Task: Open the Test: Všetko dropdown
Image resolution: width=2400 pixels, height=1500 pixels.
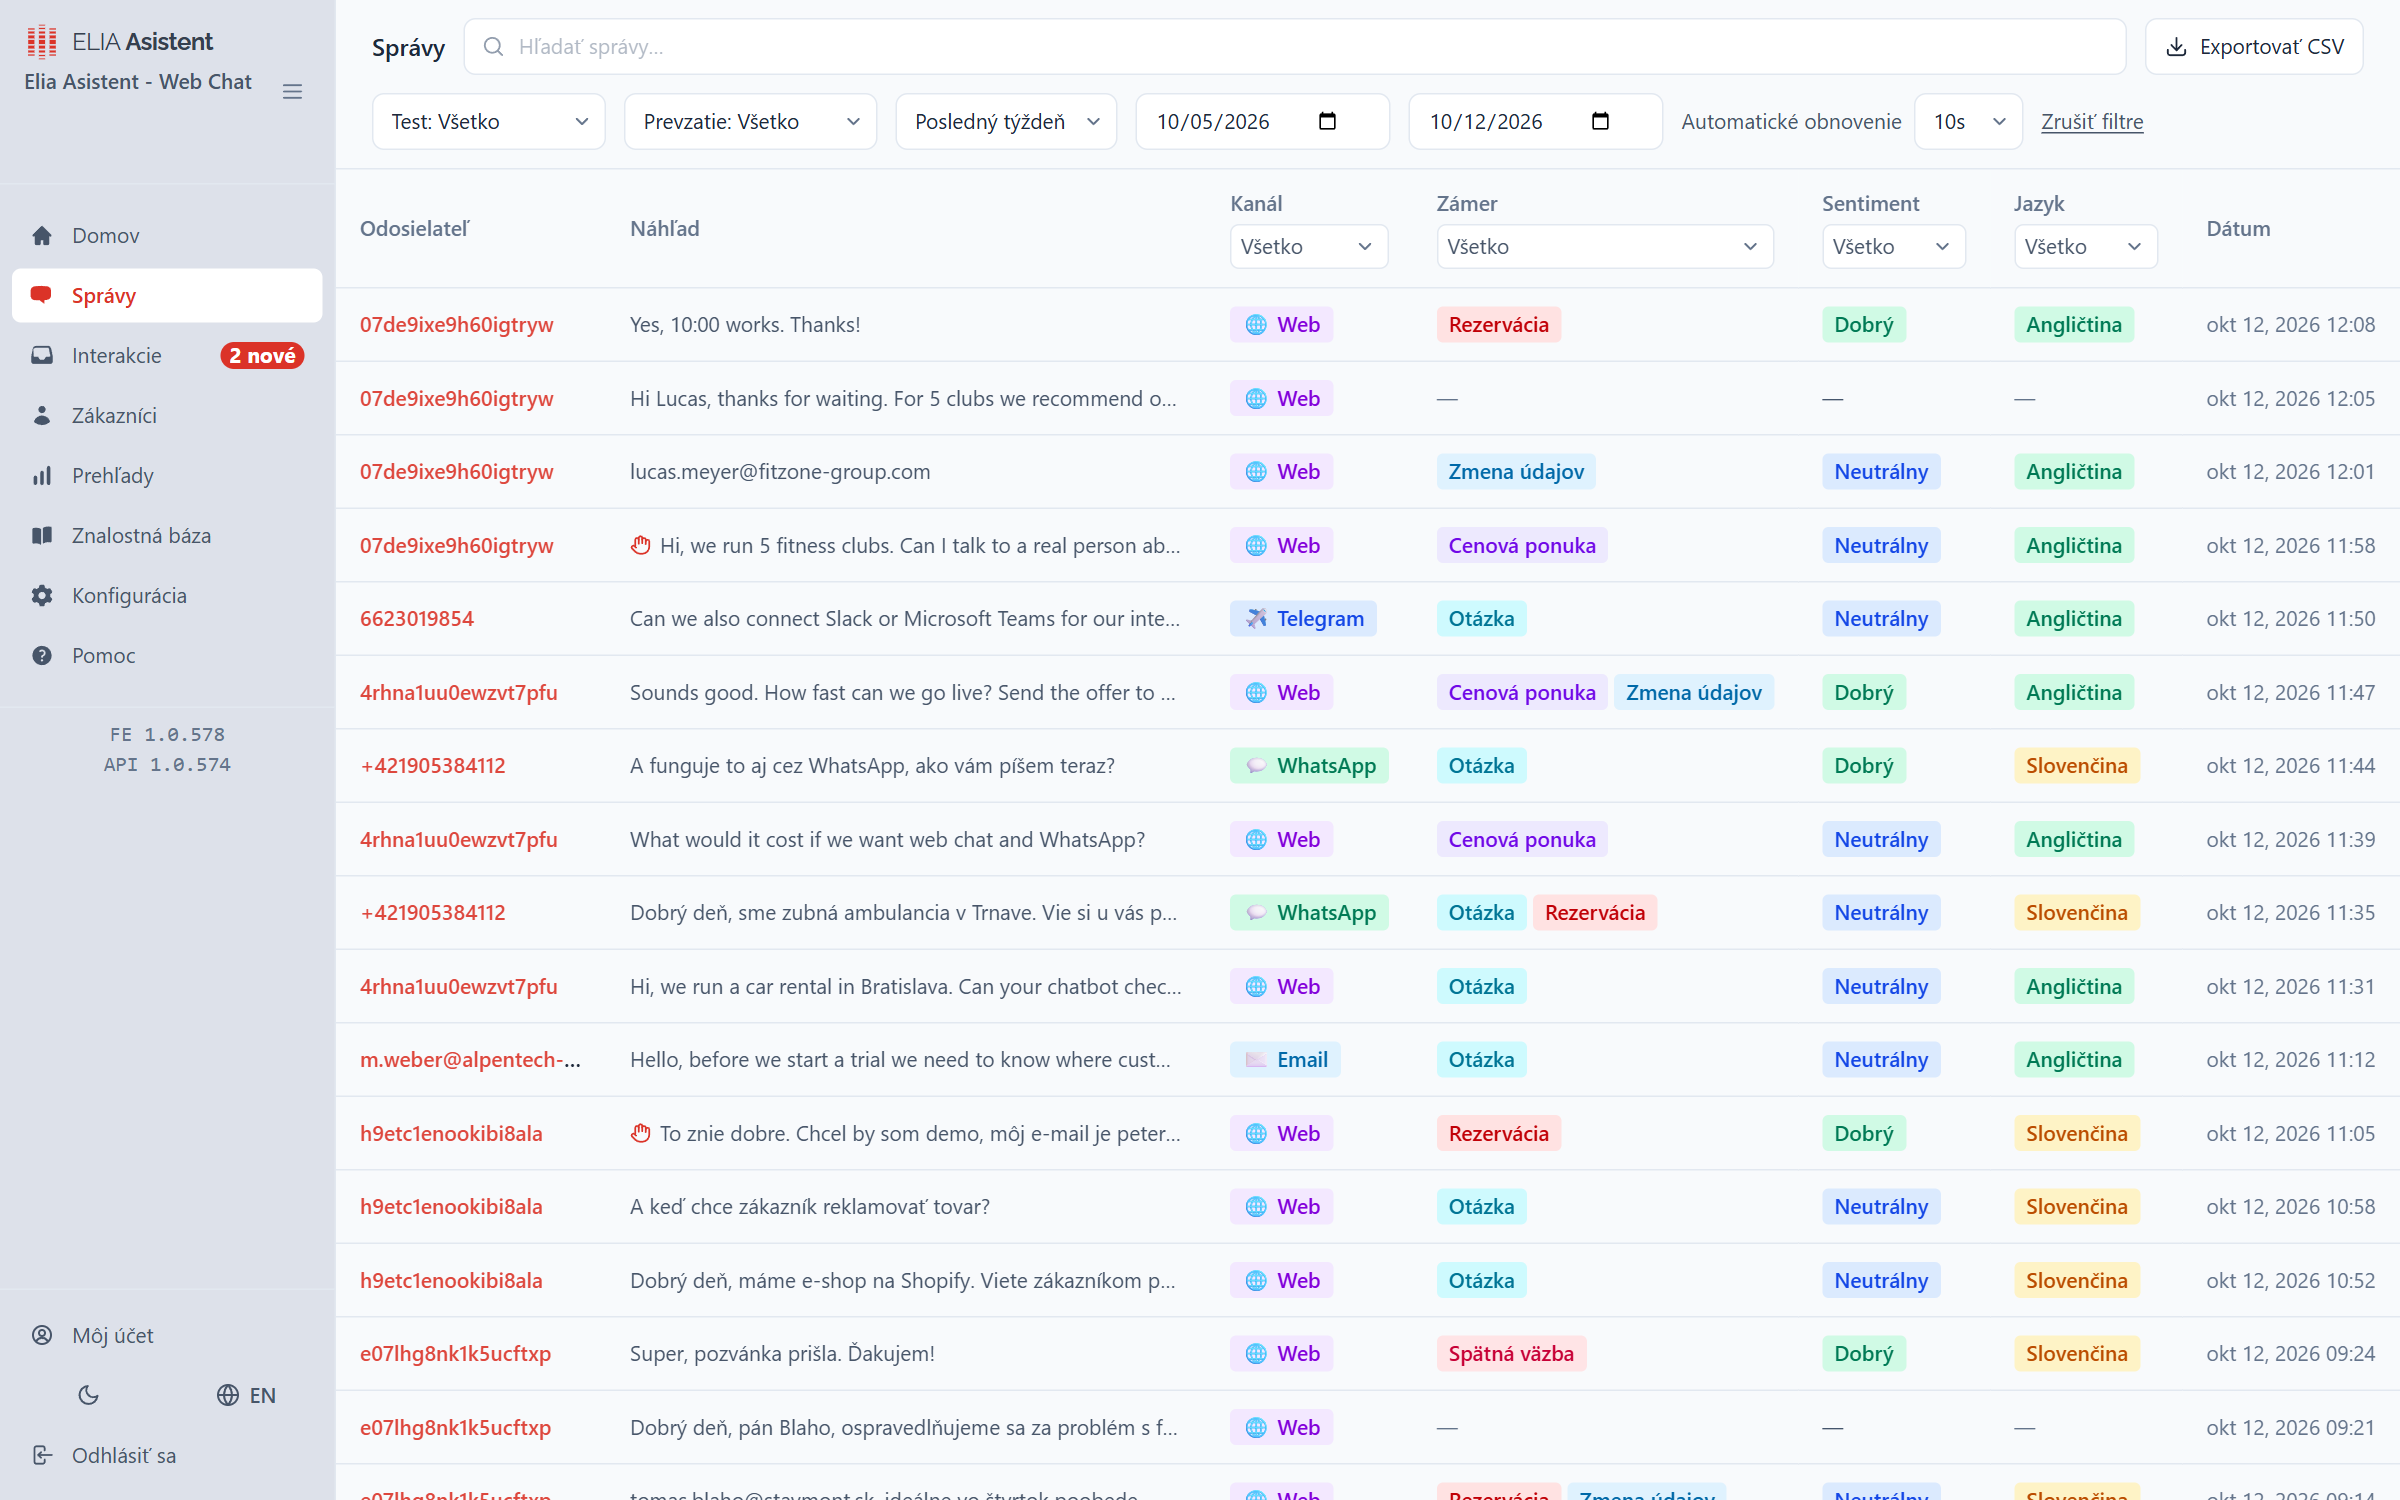Action: point(489,122)
